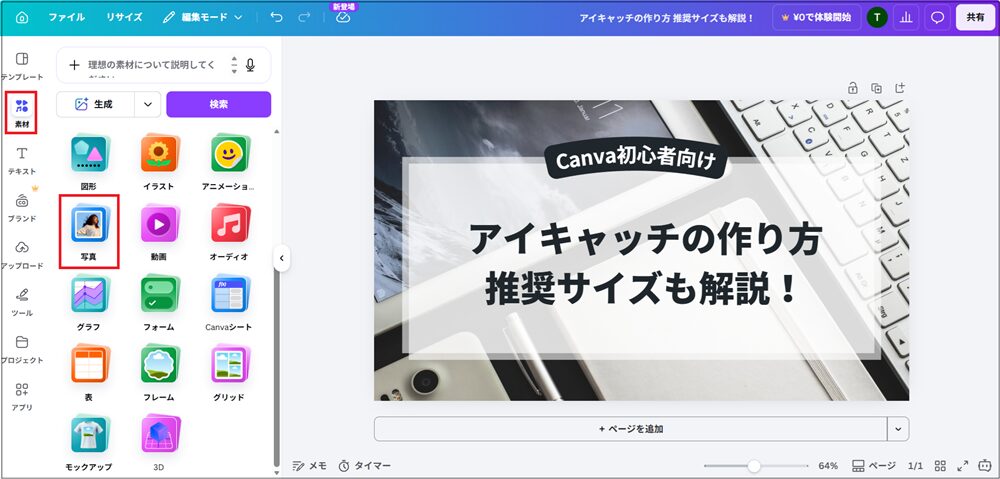Open the アニメーション category
The image size is (1000, 479).
click(229, 162)
